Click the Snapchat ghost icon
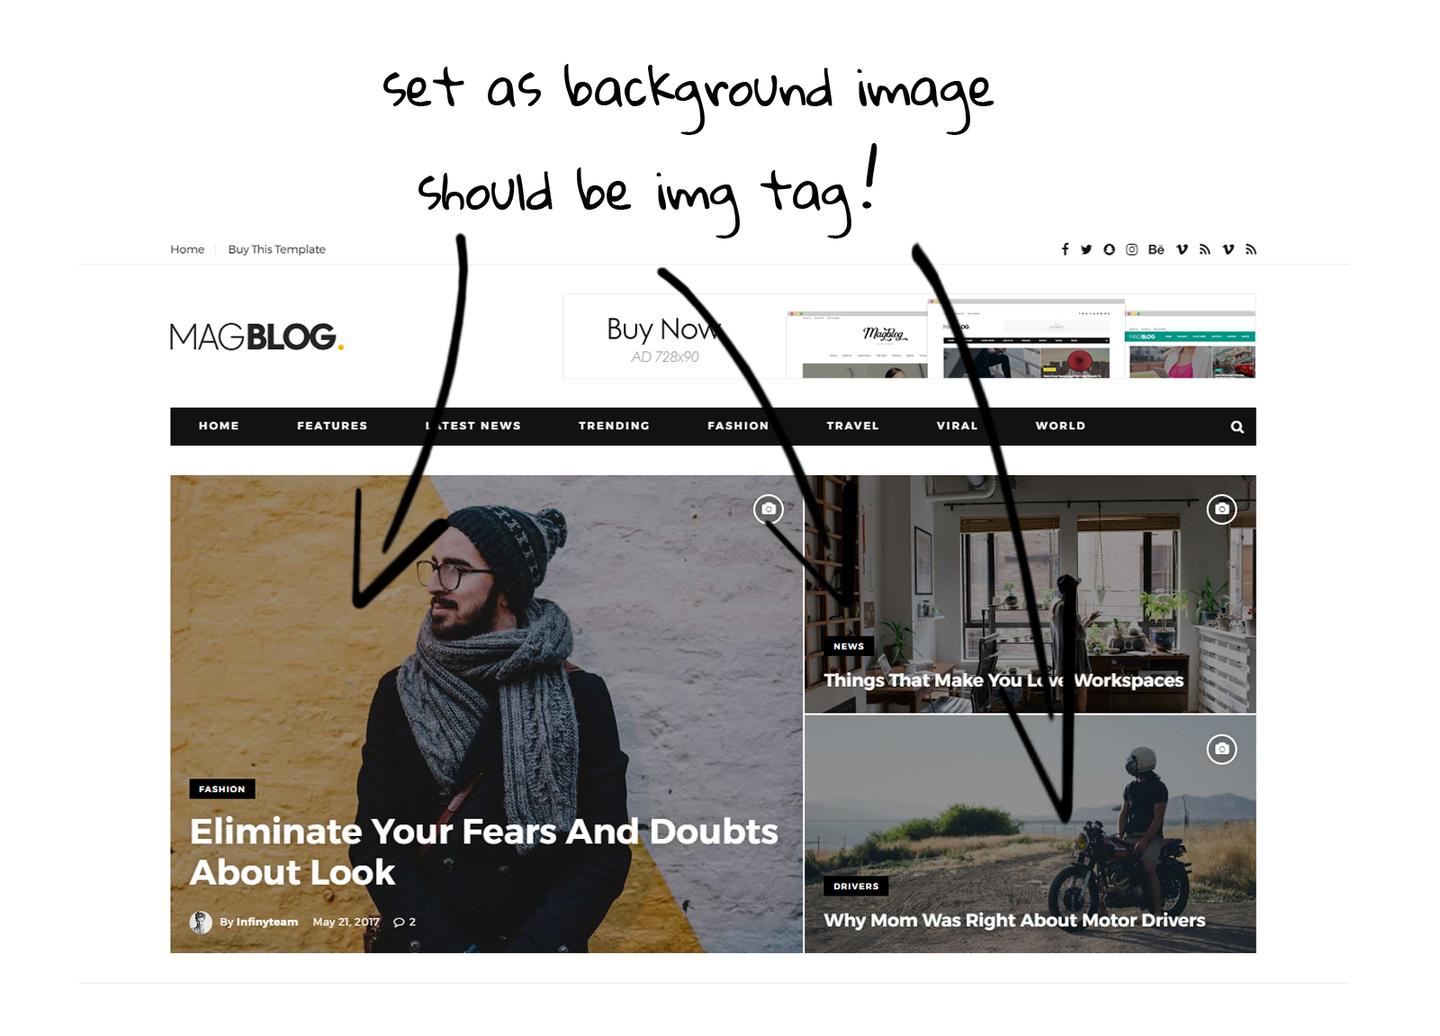This screenshot has height=1036, width=1440. tap(1109, 250)
